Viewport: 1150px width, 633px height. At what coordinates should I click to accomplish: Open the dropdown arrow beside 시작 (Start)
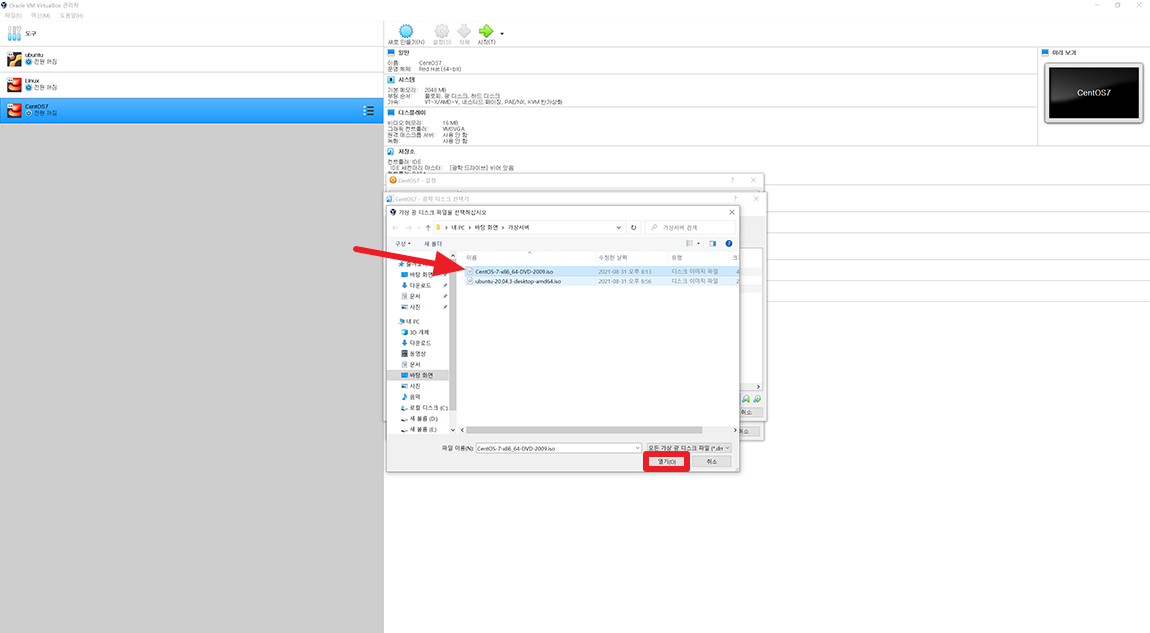(x=502, y=34)
